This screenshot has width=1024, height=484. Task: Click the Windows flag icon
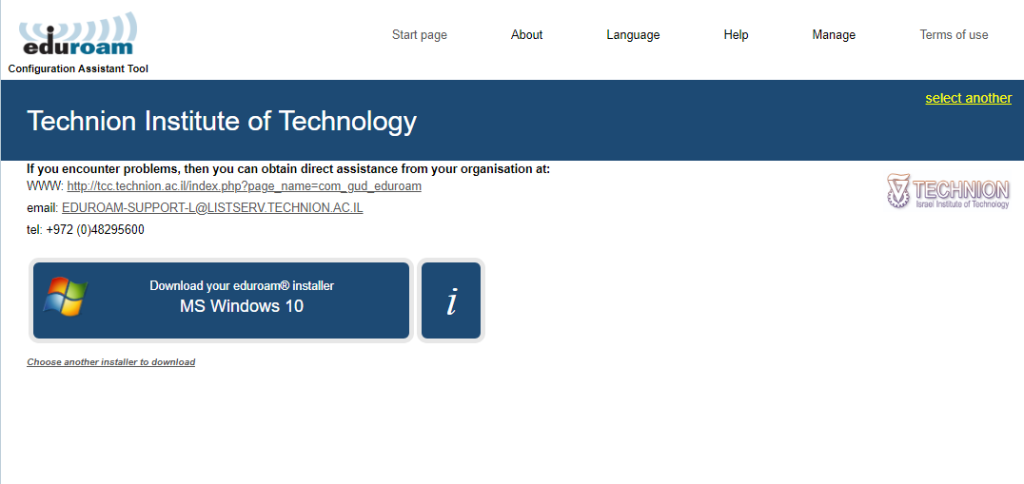pyautogui.click(x=65, y=297)
